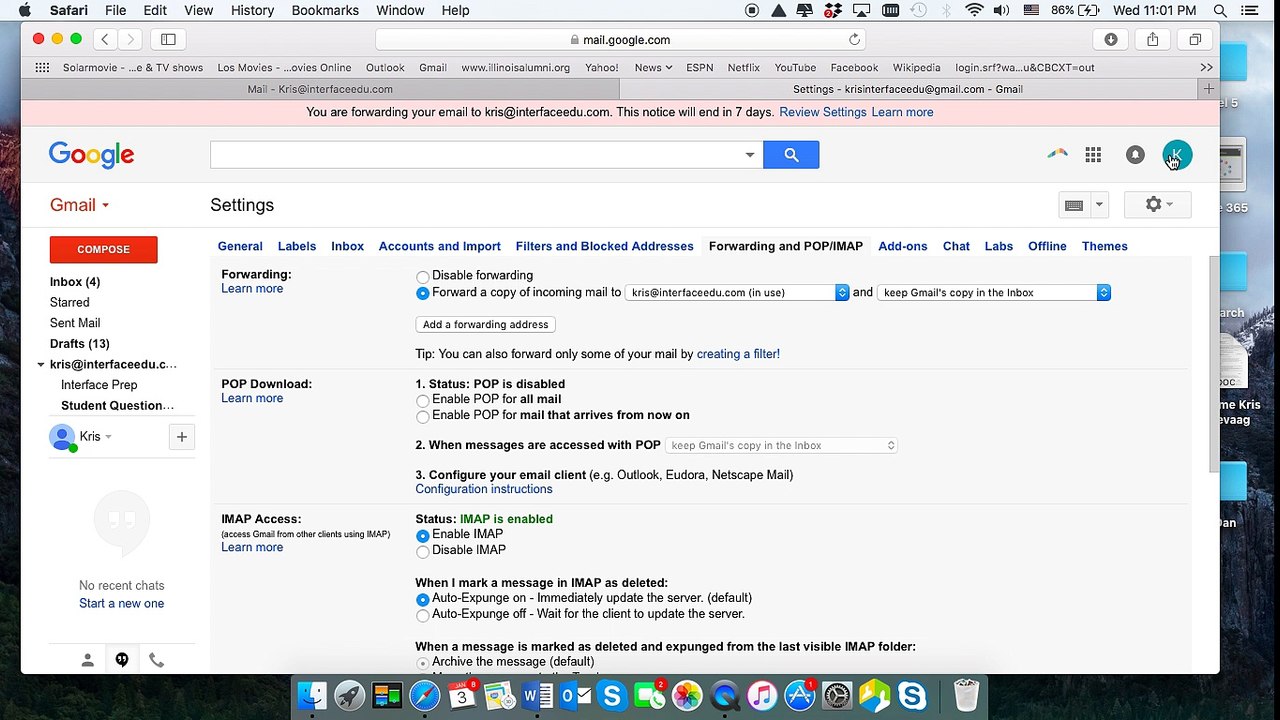The image size is (1280, 720).
Task: Open the App Store from the Dock
Action: click(x=799, y=695)
